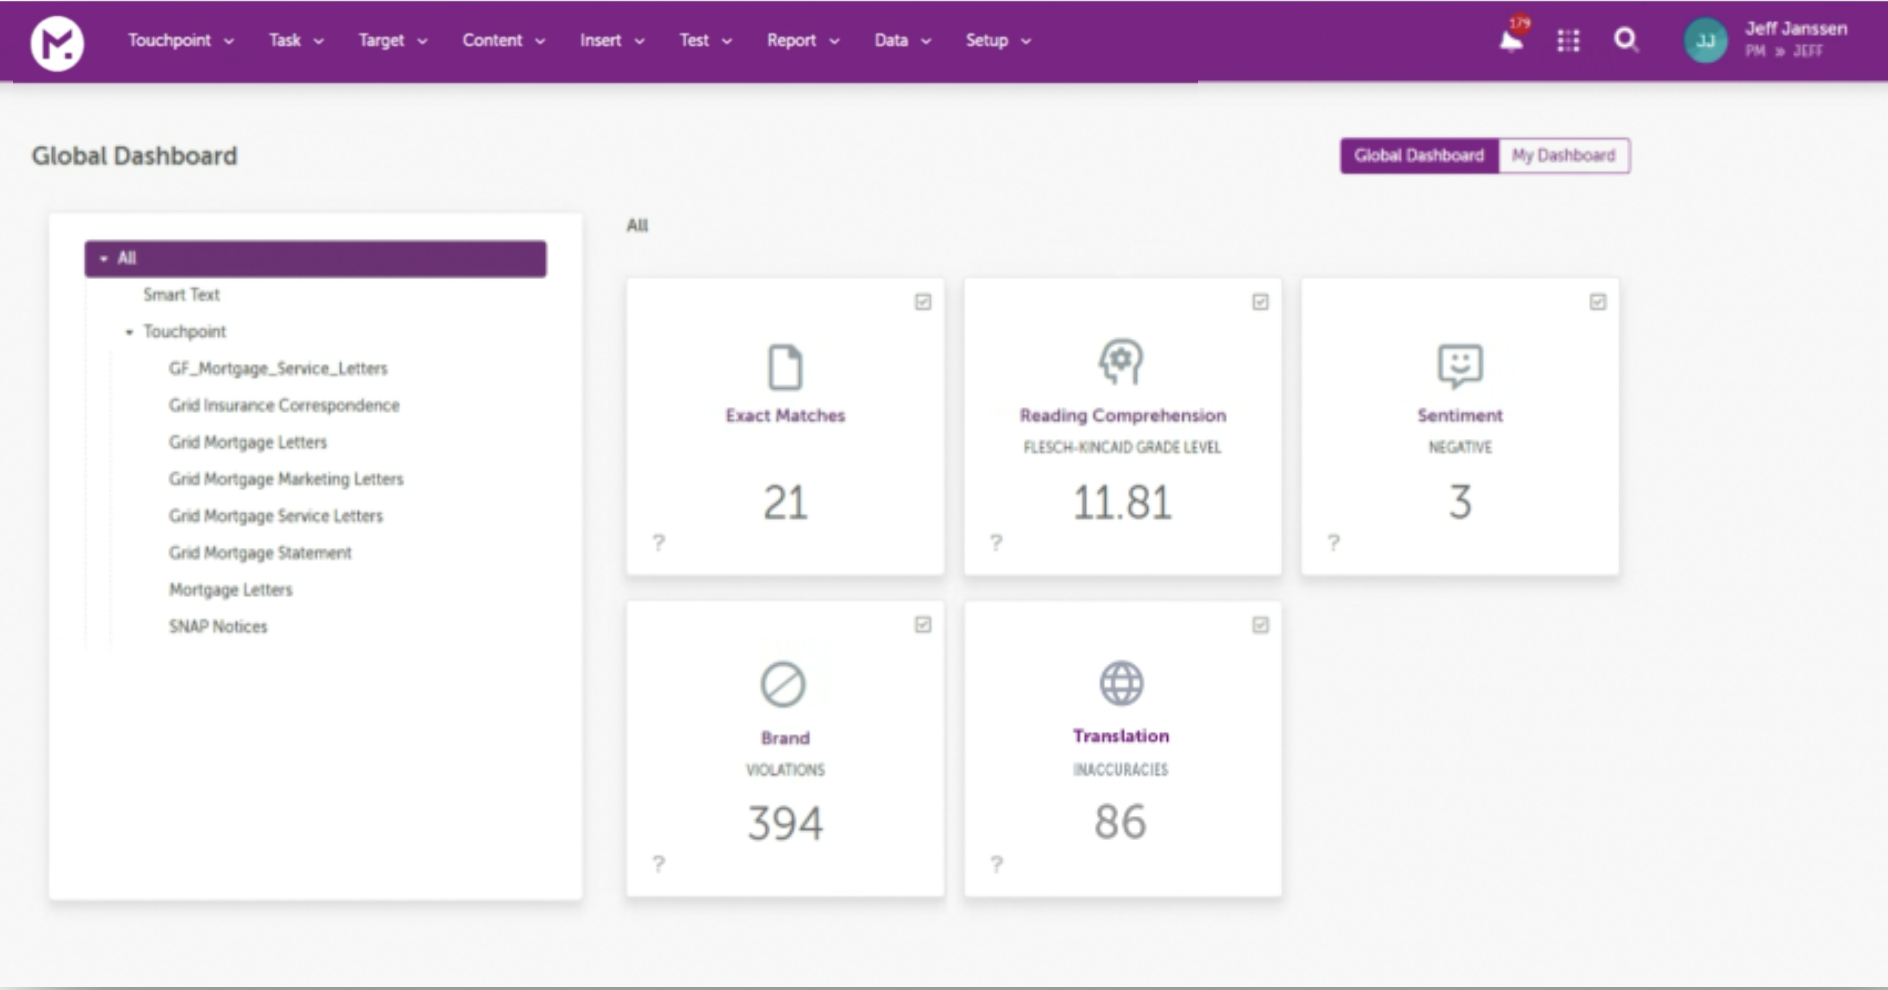Switch to My Dashboard tab
Viewport: 1888px width, 990px height.
pos(1563,156)
